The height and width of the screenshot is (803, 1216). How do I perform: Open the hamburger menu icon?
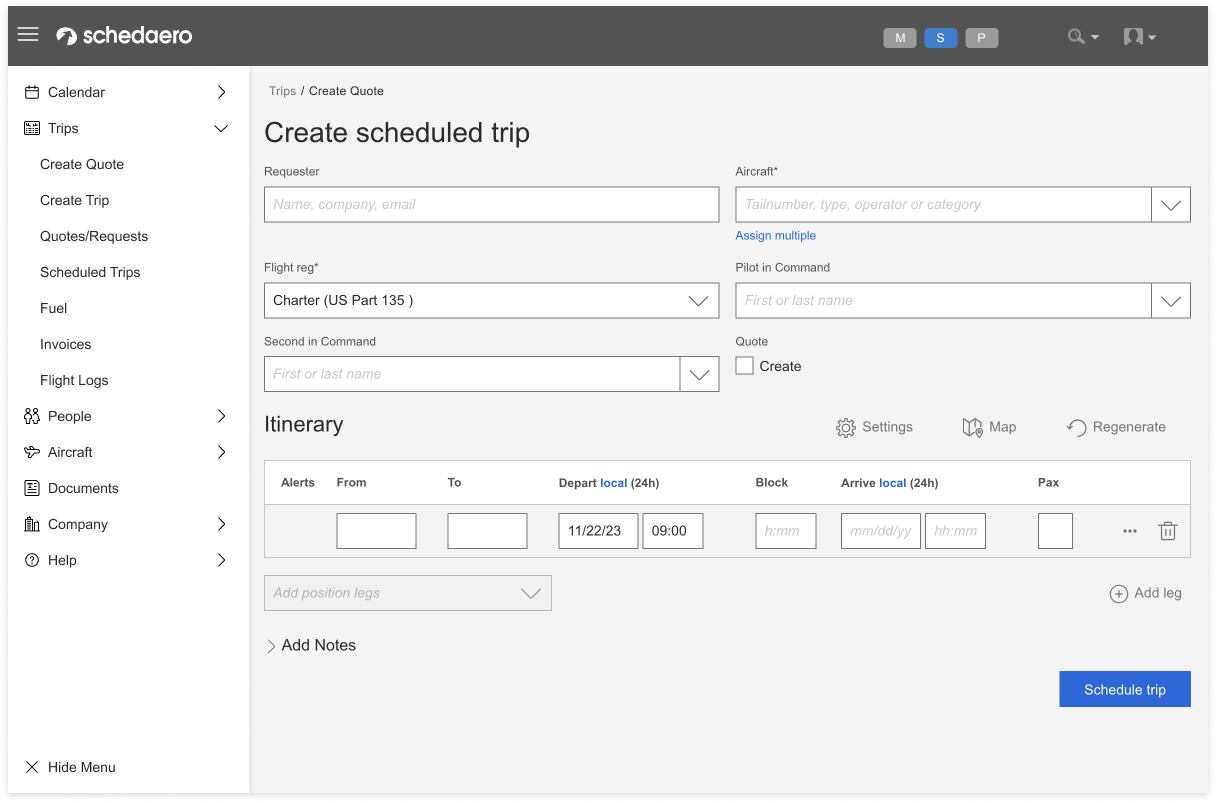tap(28, 35)
